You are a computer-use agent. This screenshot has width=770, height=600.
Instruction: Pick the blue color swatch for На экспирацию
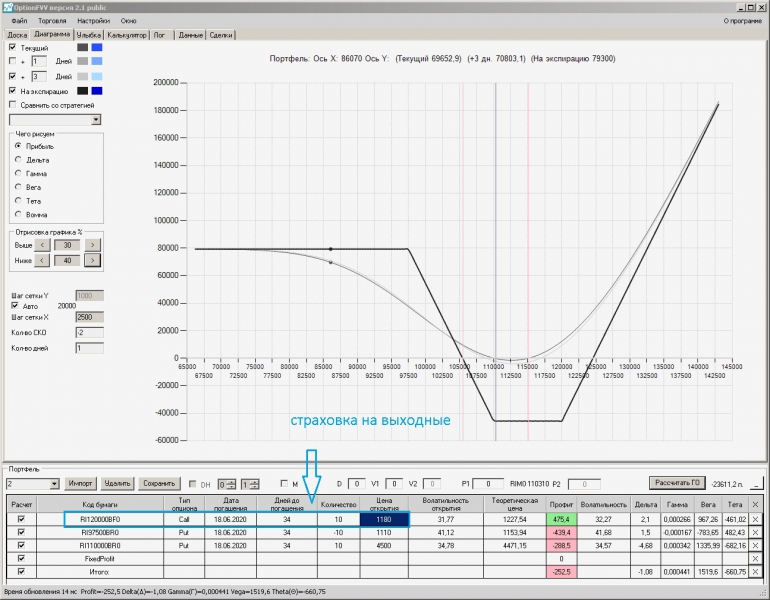click(96, 91)
